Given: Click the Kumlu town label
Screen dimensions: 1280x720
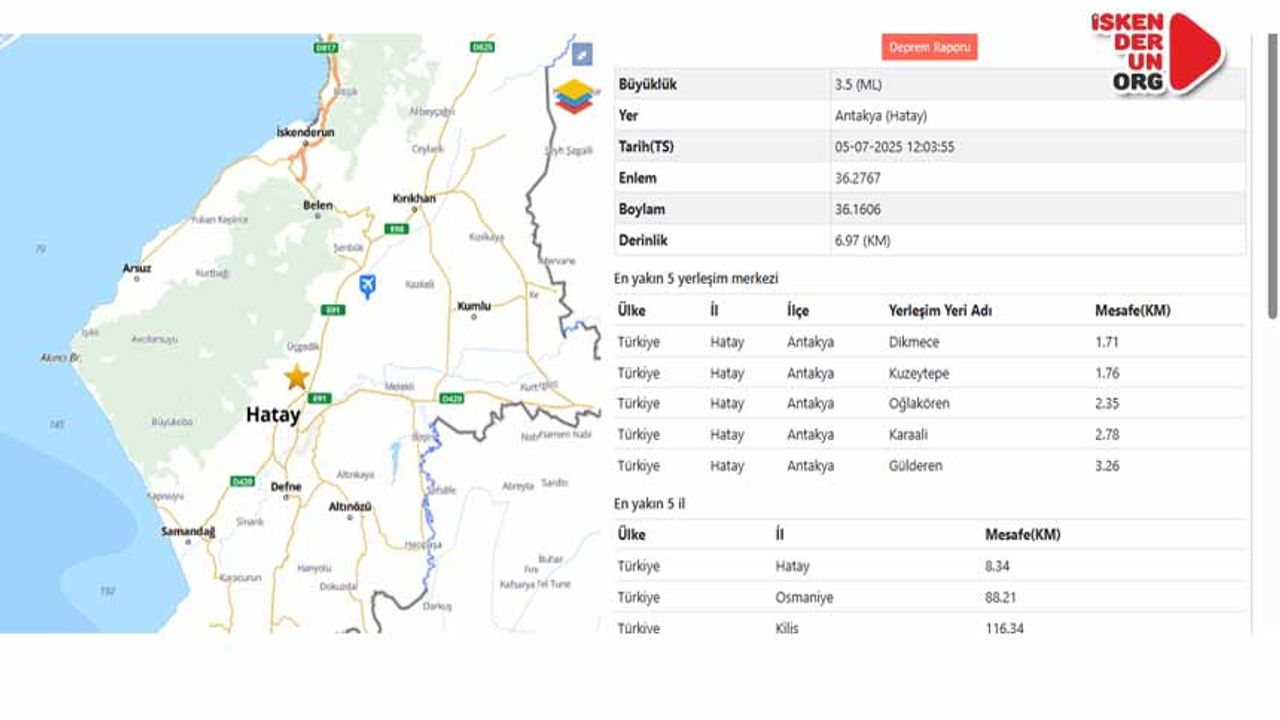Looking at the screenshot, I should (474, 306).
